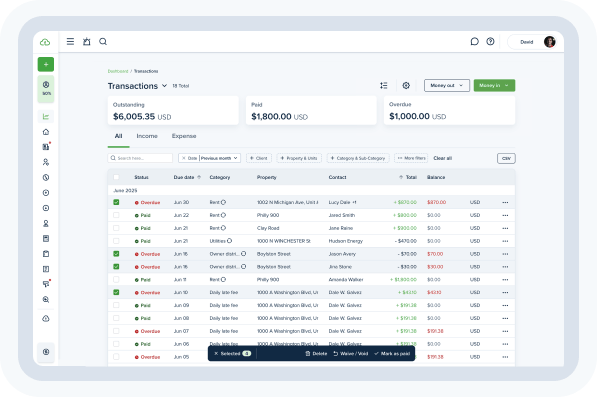Open the hamburger menu in top bar
The height and width of the screenshot is (397, 597).
point(70,41)
